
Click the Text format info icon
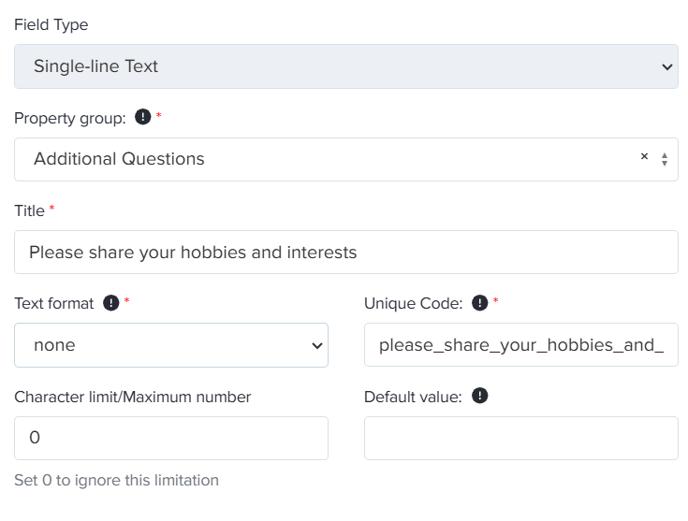click(111, 302)
